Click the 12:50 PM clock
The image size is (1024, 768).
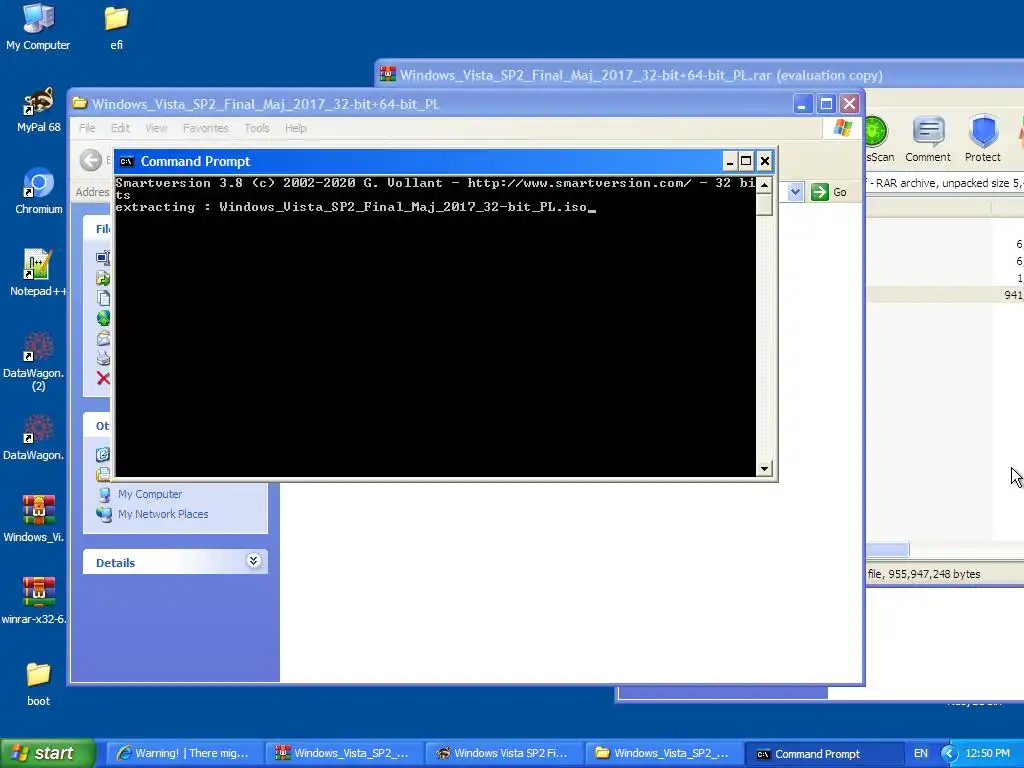coord(987,753)
